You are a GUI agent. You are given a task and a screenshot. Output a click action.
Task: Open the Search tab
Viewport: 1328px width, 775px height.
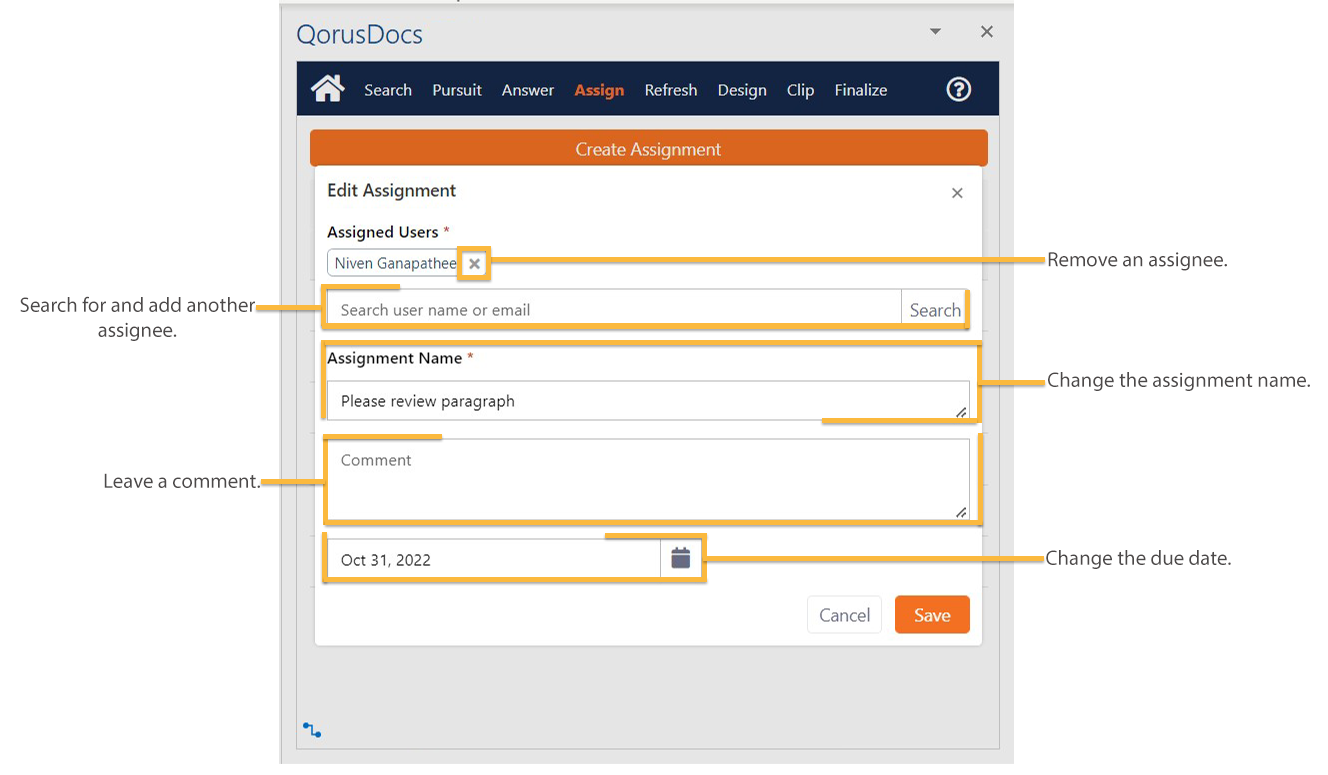coord(388,90)
